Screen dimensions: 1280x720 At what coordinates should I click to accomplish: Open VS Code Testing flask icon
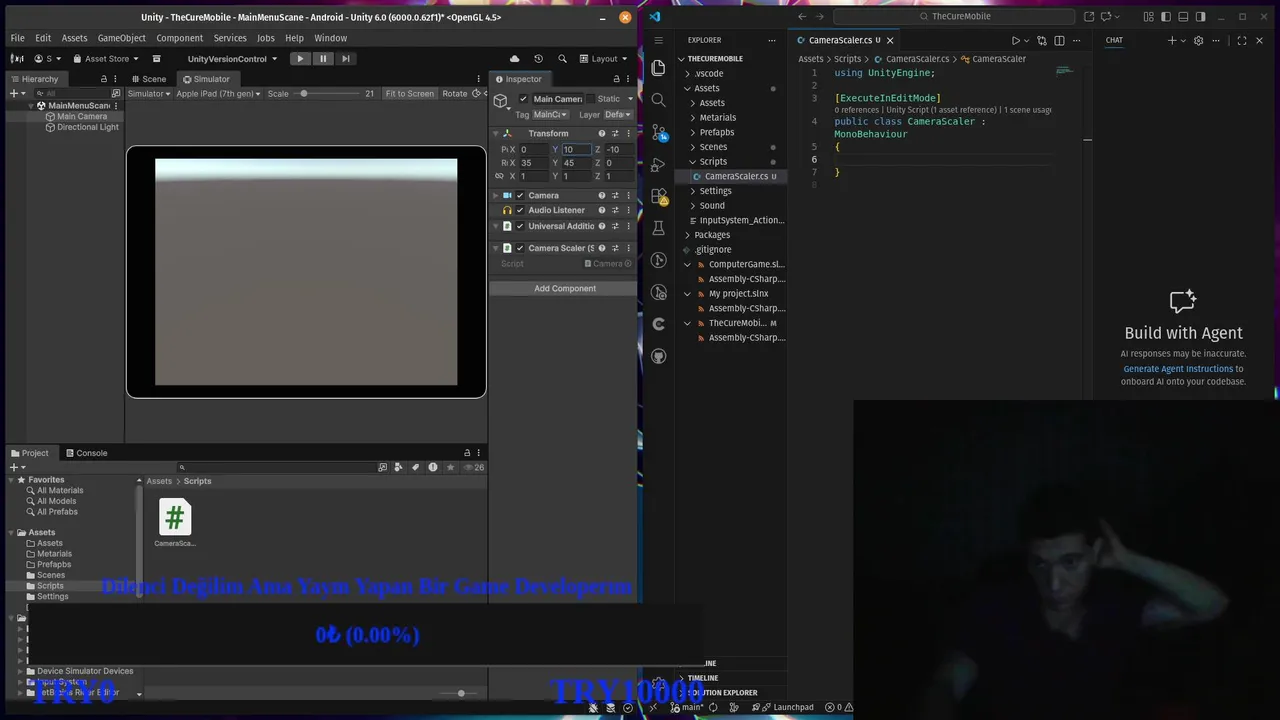pos(658,228)
